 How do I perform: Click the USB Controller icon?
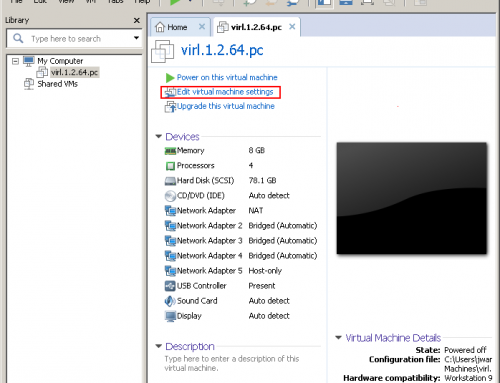[x=170, y=286]
